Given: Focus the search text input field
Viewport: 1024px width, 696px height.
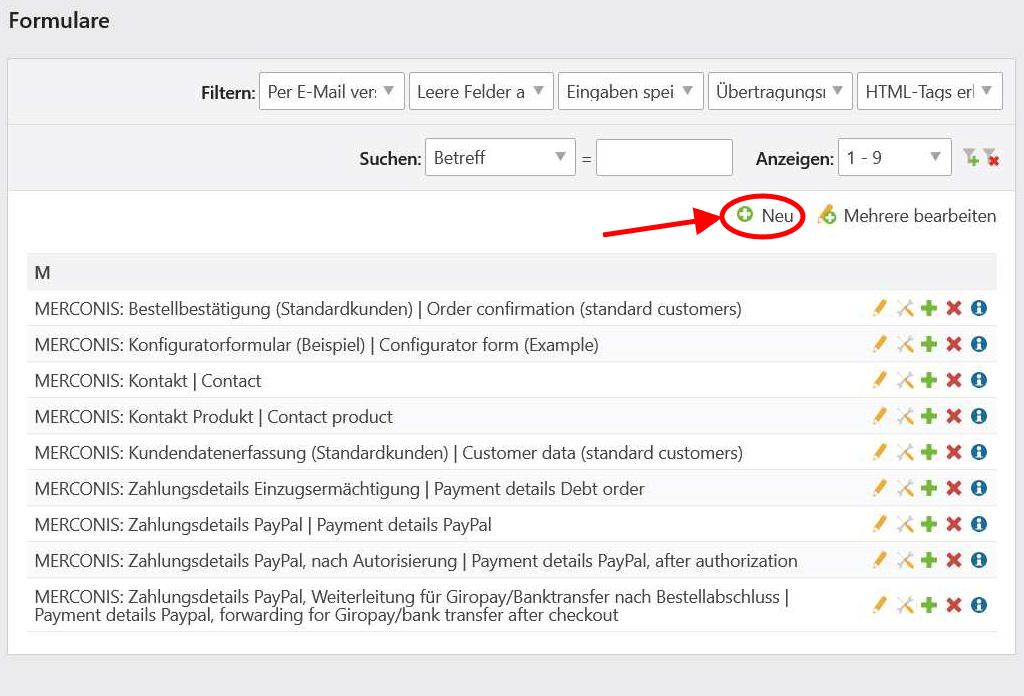Looking at the screenshot, I should click(664, 157).
